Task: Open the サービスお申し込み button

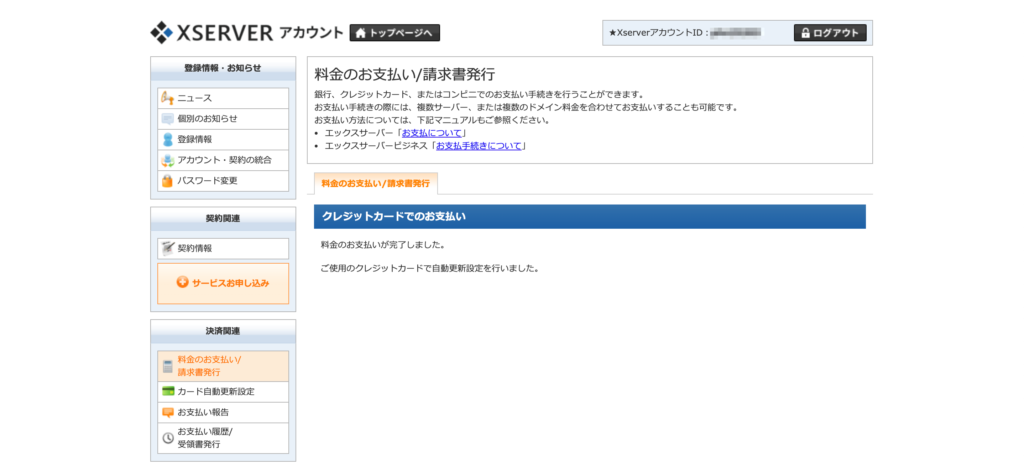Action: click(x=223, y=283)
